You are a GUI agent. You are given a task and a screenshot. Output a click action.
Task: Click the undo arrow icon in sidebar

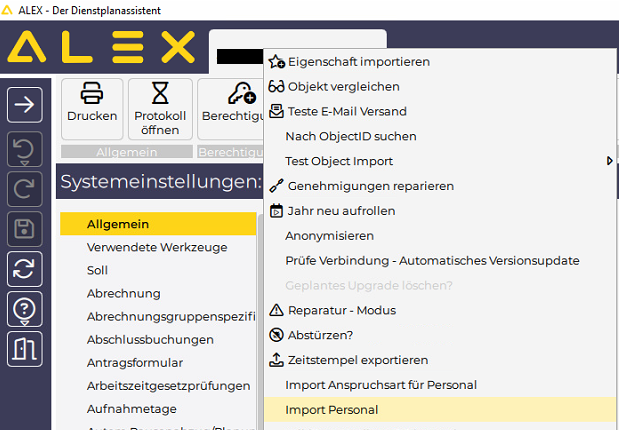point(25,150)
